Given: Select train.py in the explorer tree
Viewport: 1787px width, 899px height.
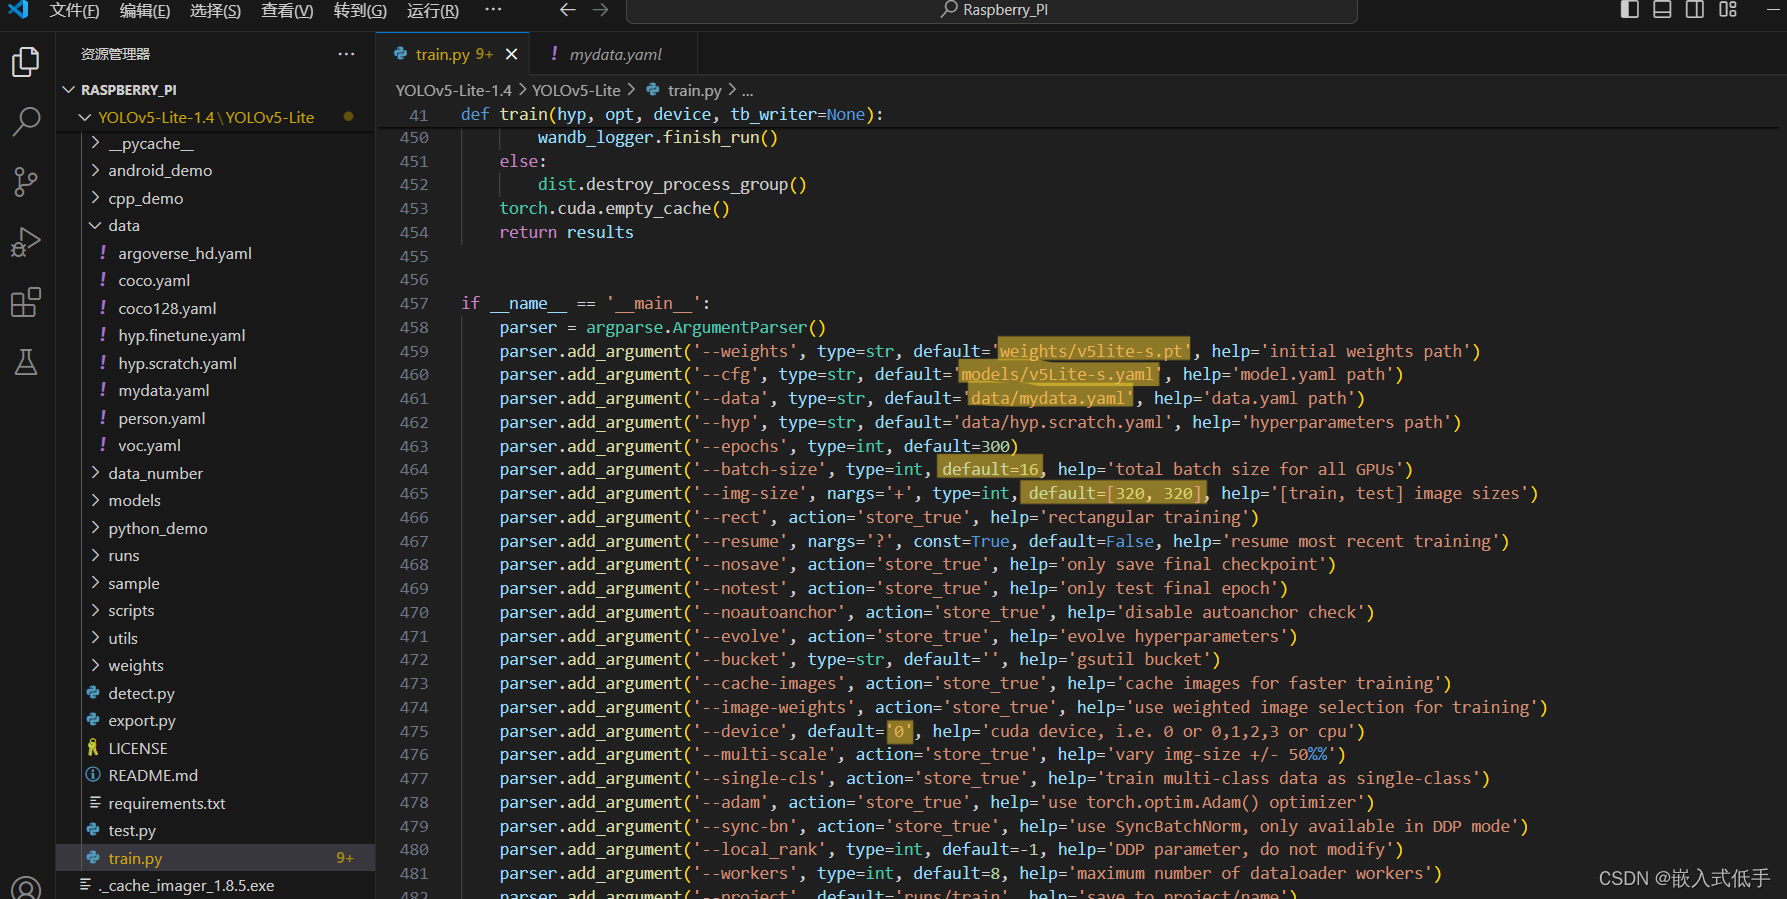Looking at the screenshot, I should [x=215, y=859].
